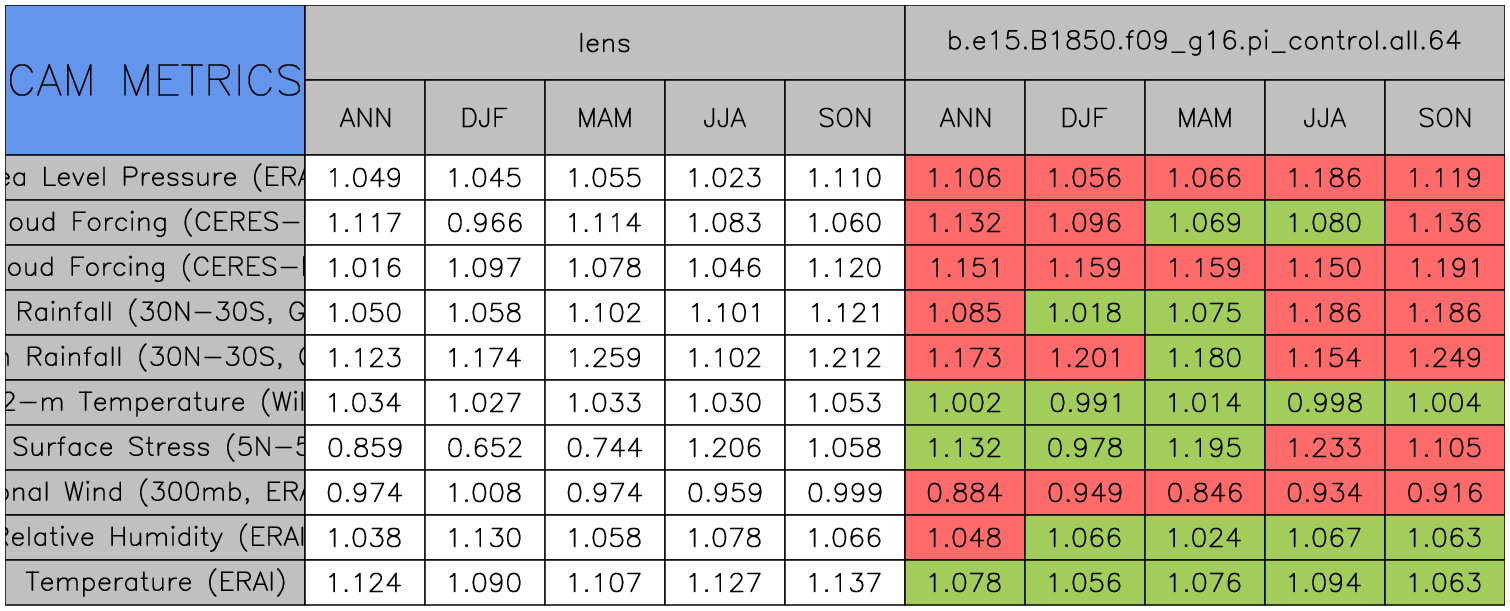Click the red cell showing 1.249

(x=1445, y=357)
